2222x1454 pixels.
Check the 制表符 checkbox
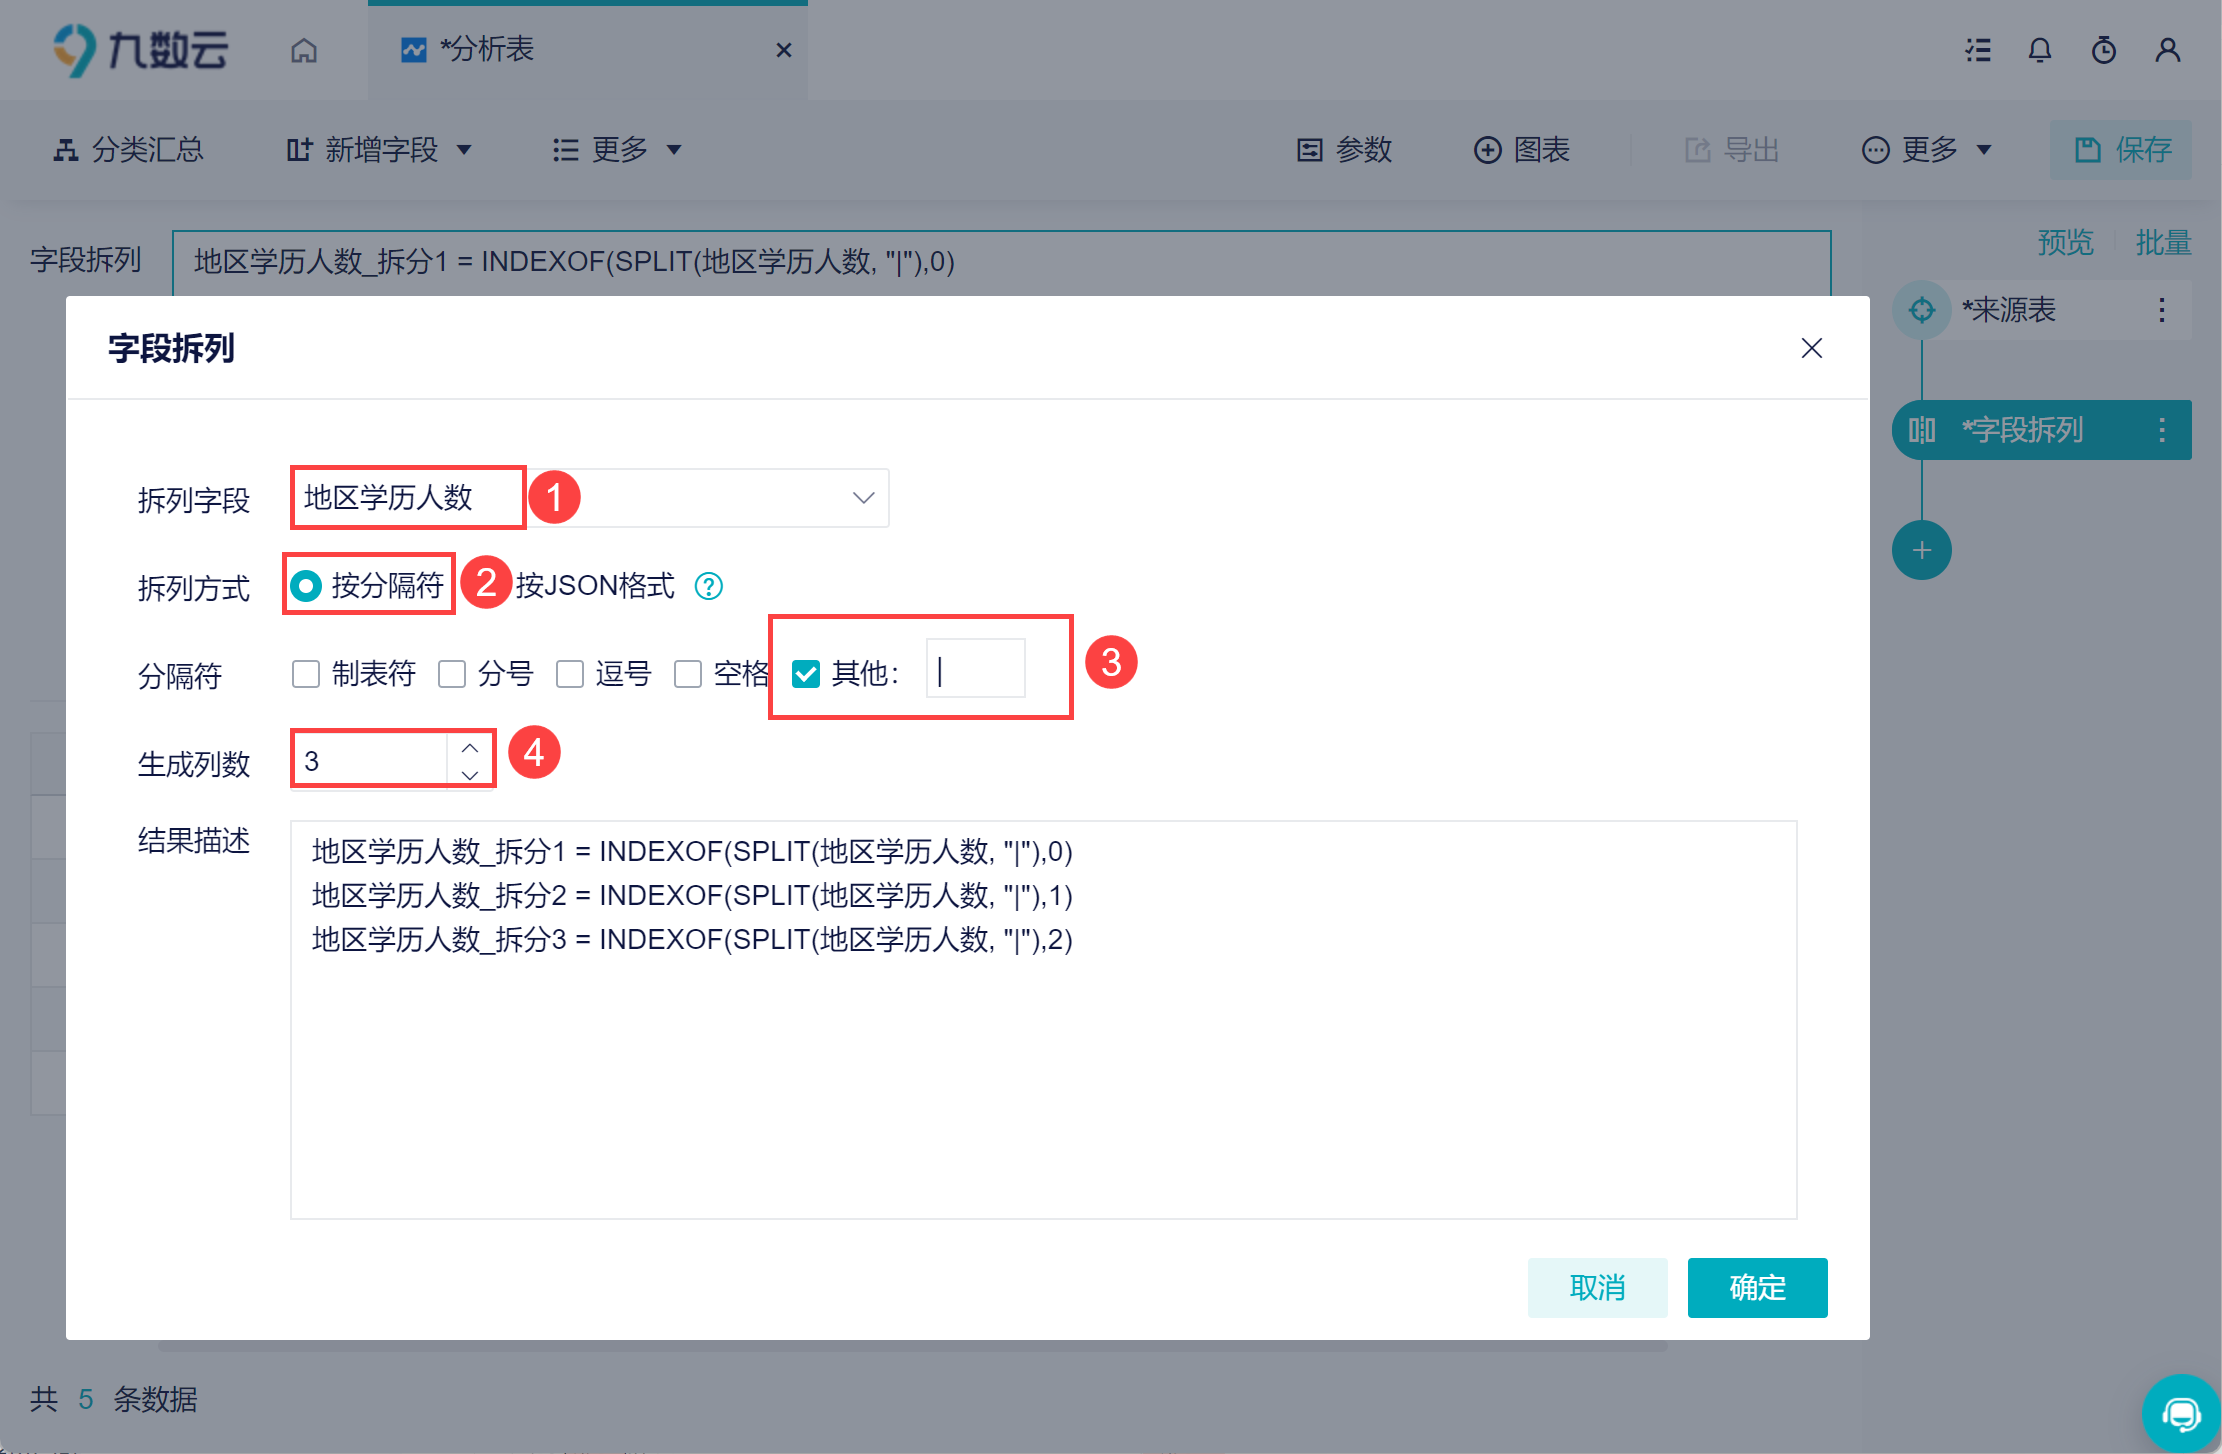pyautogui.click(x=306, y=674)
